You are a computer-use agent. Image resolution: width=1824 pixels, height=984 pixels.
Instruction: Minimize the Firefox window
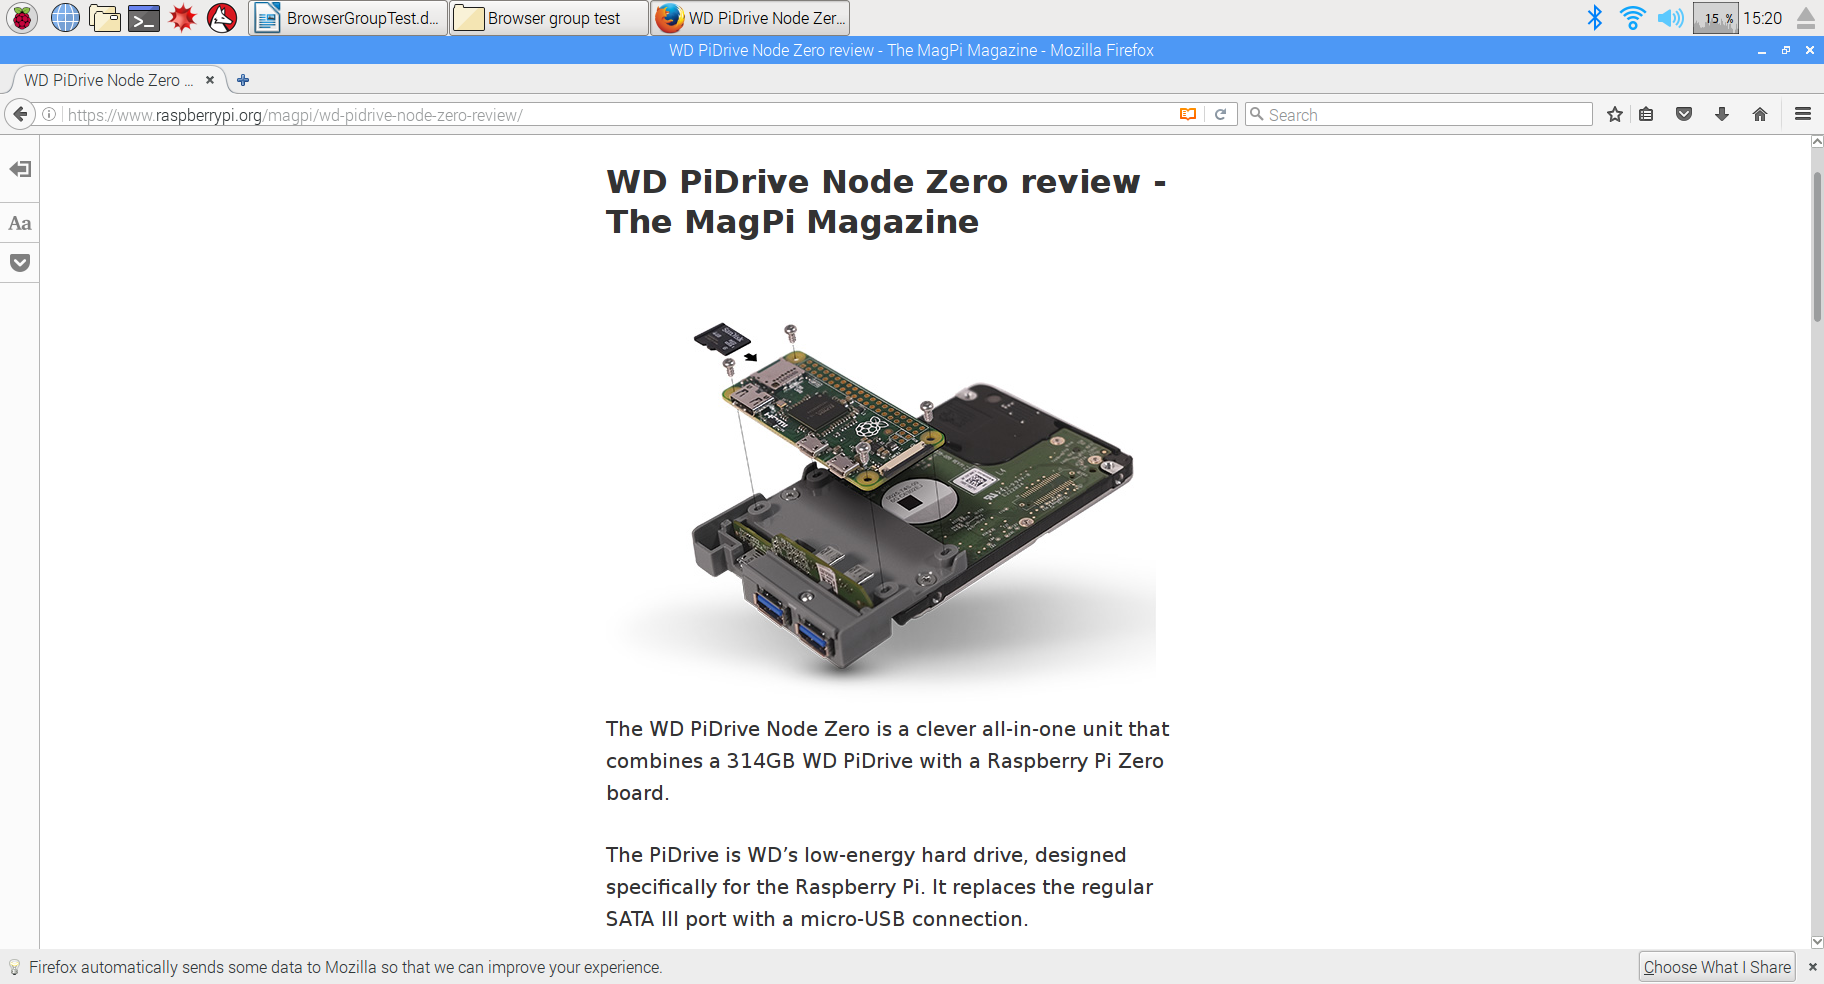(1761, 50)
